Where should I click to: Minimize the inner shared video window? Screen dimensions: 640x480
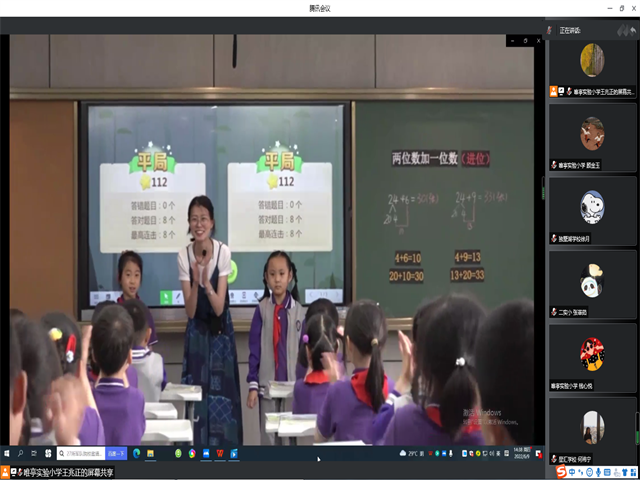pos(513,40)
